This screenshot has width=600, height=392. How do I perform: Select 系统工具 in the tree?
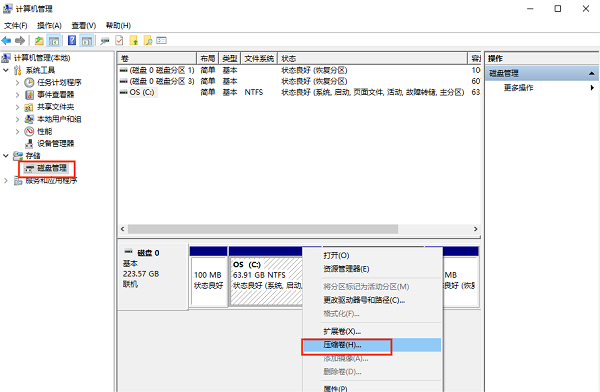coord(40,70)
